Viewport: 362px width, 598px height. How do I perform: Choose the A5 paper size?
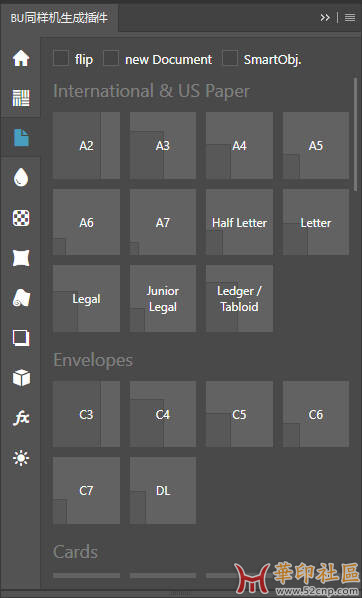315,145
